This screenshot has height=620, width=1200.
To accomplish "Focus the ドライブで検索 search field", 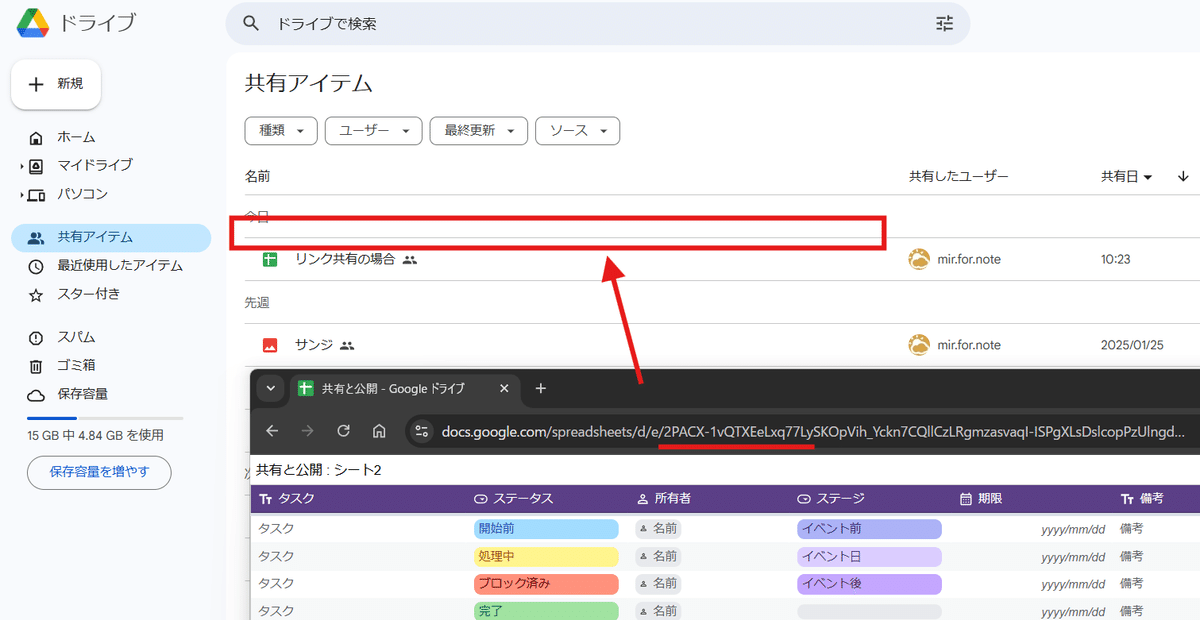I will (x=598, y=23).
